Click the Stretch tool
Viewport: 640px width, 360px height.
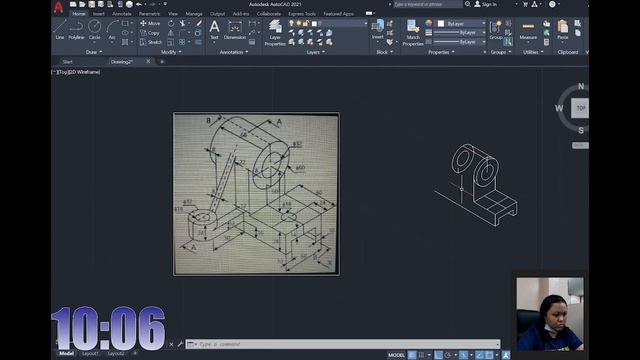pos(151,42)
